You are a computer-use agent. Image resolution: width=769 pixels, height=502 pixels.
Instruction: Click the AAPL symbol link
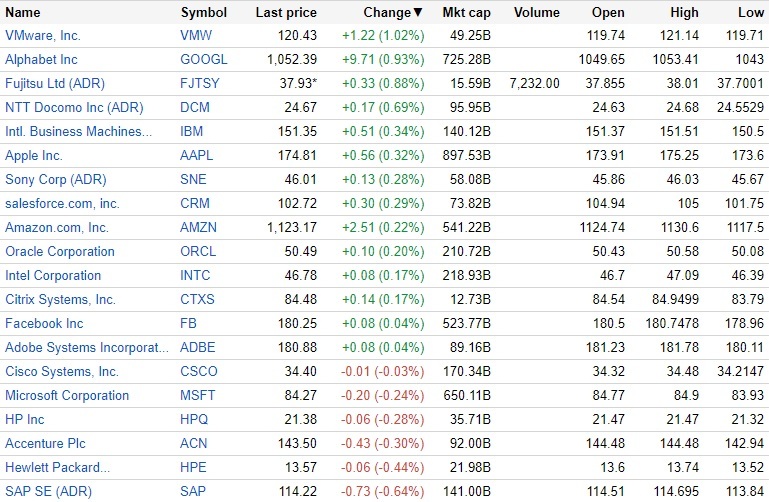pos(197,156)
